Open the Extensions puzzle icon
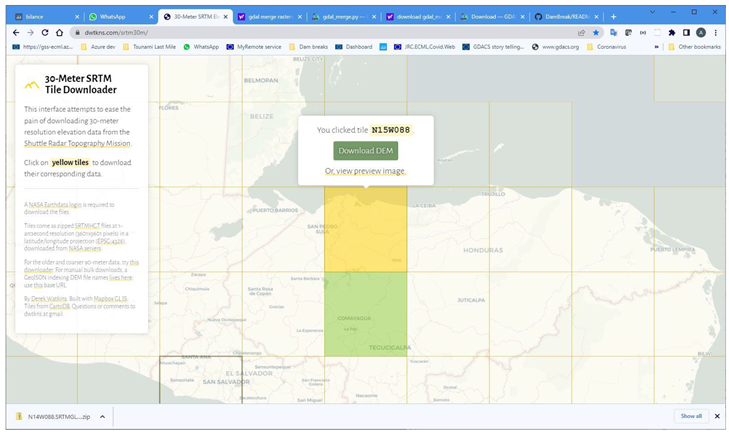The width and height of the screenshot is (729, 434). coord(670,32)
